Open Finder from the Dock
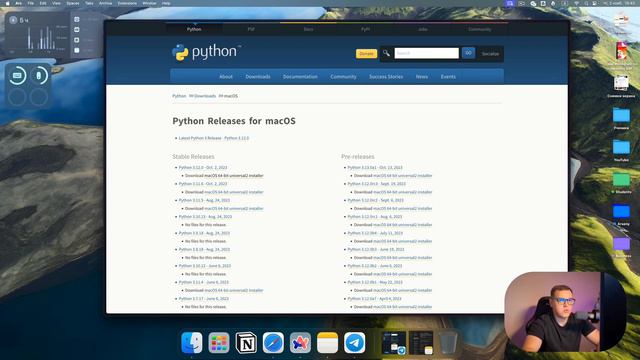The height and width of the screenshot is (360, 640). point(191,342)
